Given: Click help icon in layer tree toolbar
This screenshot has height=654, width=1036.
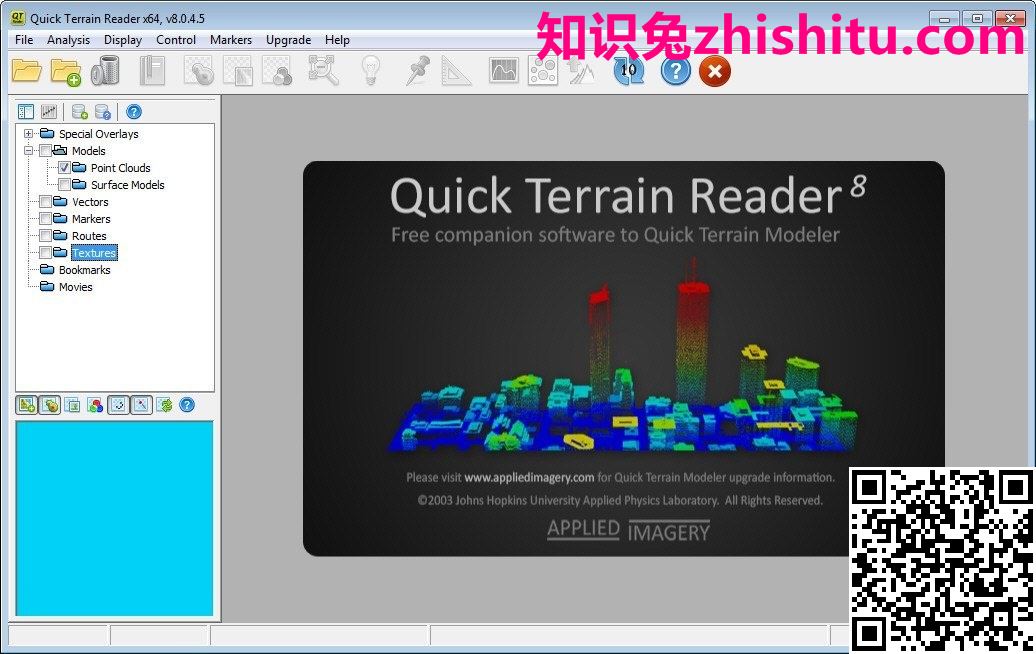Looking at the screenshot, I should 133,112.
